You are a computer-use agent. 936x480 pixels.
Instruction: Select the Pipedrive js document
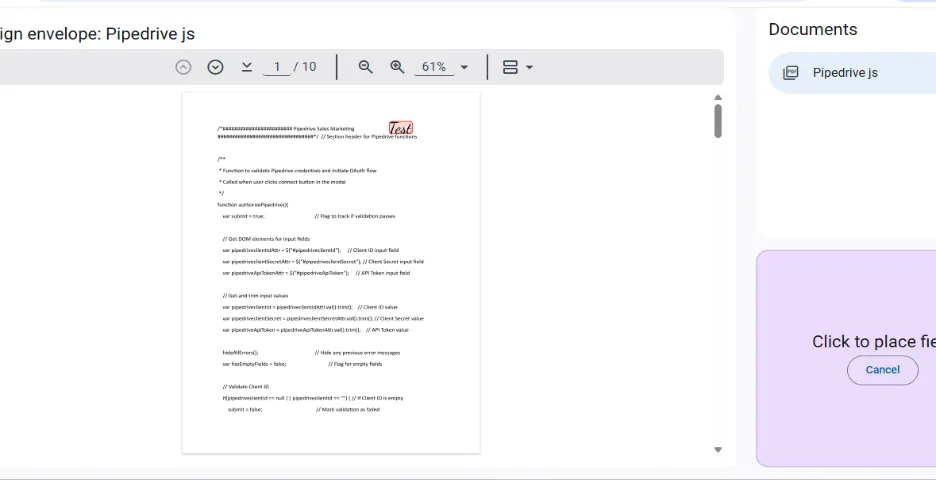tap(852, 73)
